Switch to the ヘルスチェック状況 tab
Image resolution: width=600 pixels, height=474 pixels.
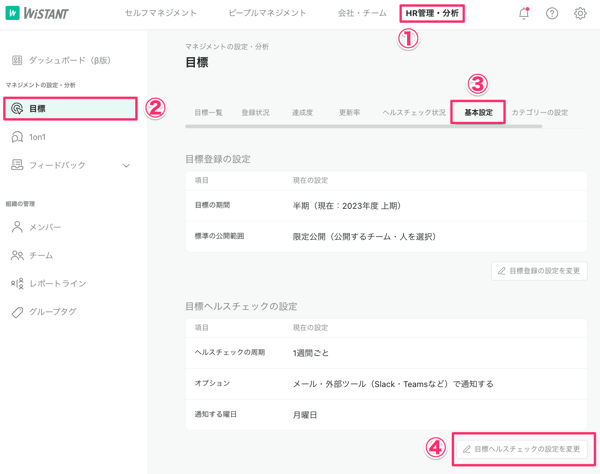[414, 113]
